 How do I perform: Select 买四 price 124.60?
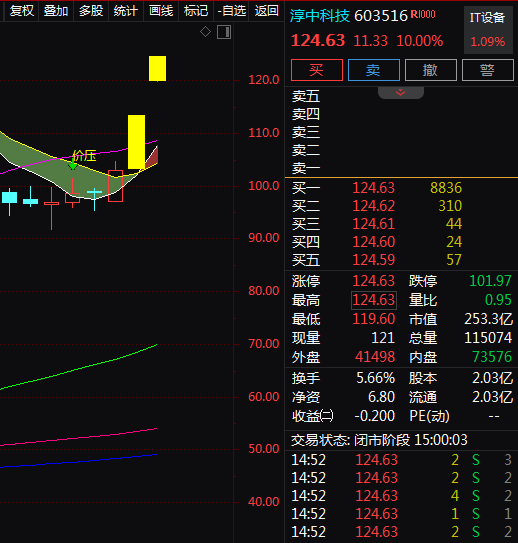[374, 242]
